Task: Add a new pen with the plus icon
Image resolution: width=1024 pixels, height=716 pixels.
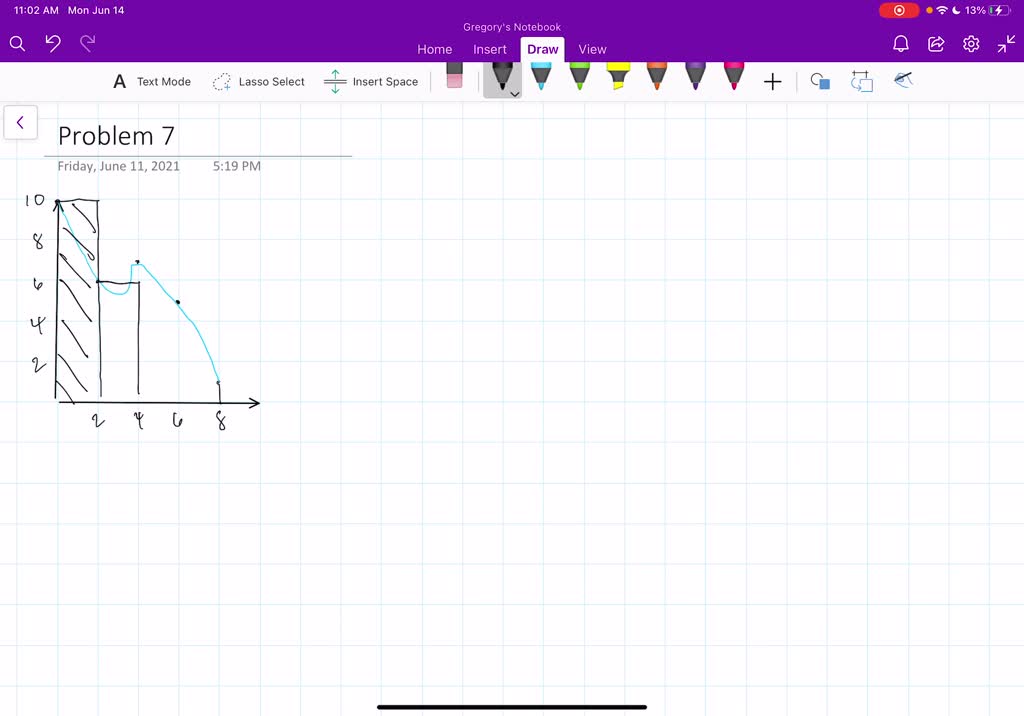Action: [x=772, y=81]
